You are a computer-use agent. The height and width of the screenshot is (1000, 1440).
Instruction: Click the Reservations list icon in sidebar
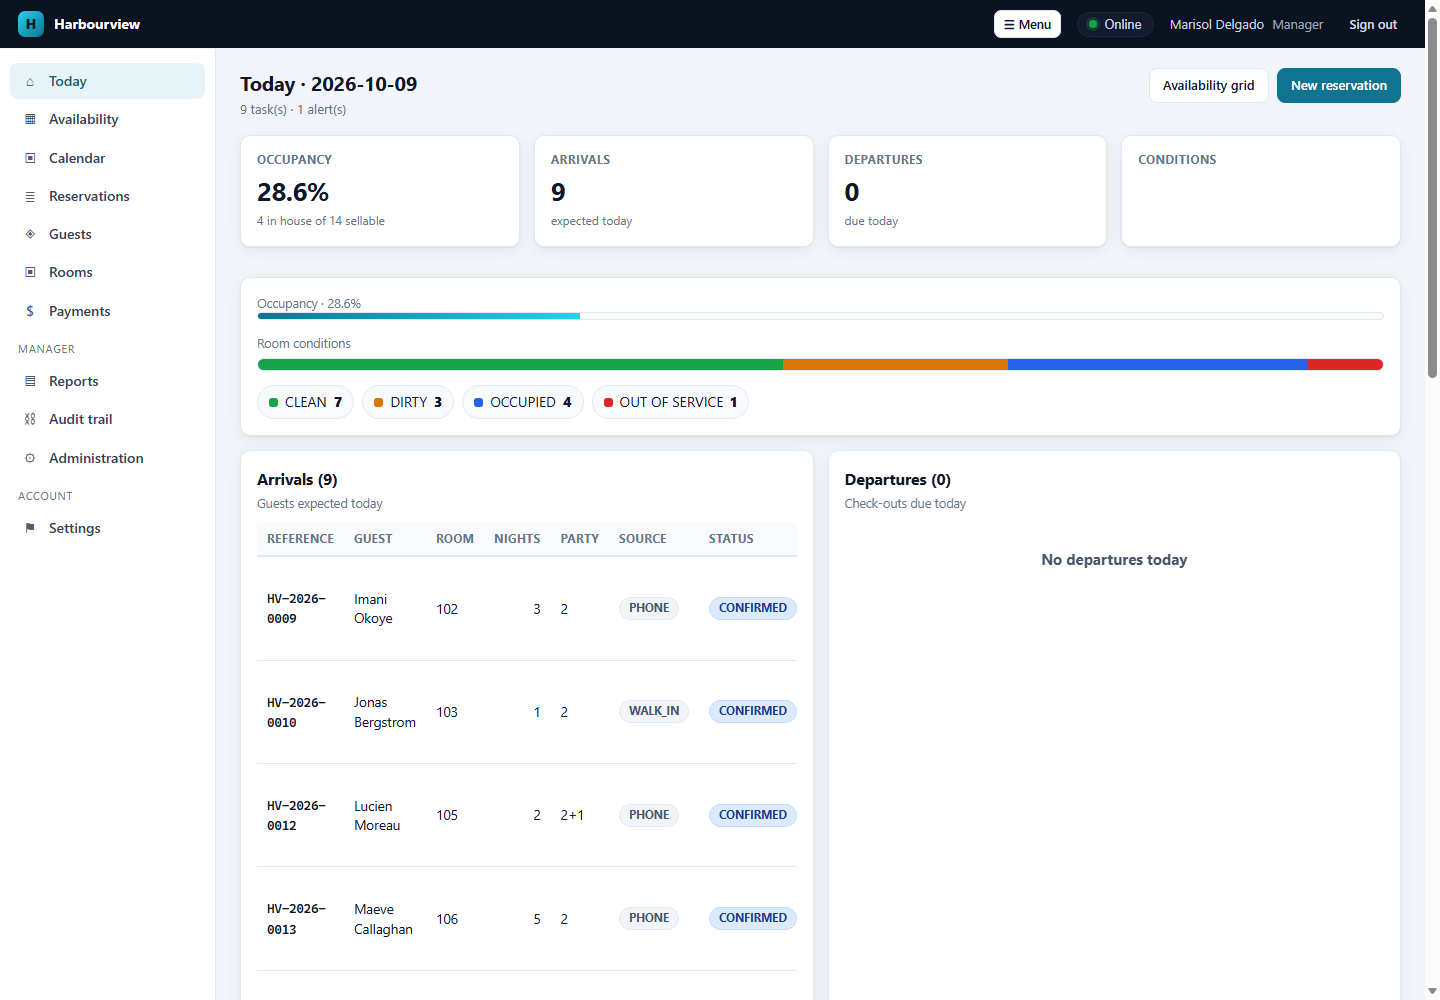tap(30, 196)
